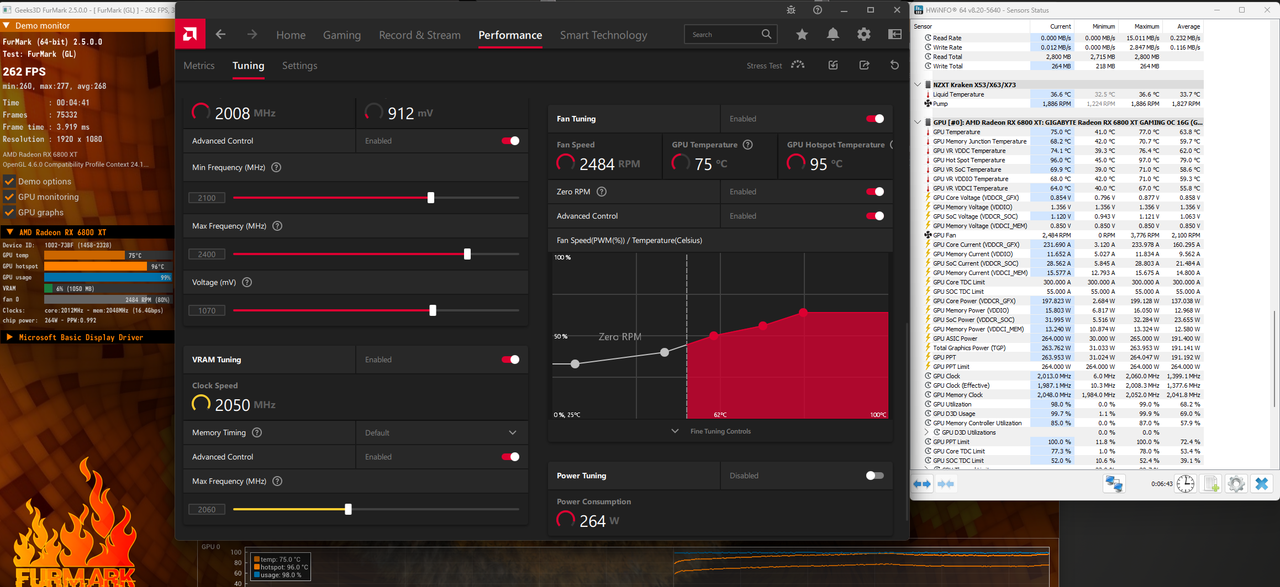
Task: Adjust the Min Frequency slider handle
Action: click(431, 198)
